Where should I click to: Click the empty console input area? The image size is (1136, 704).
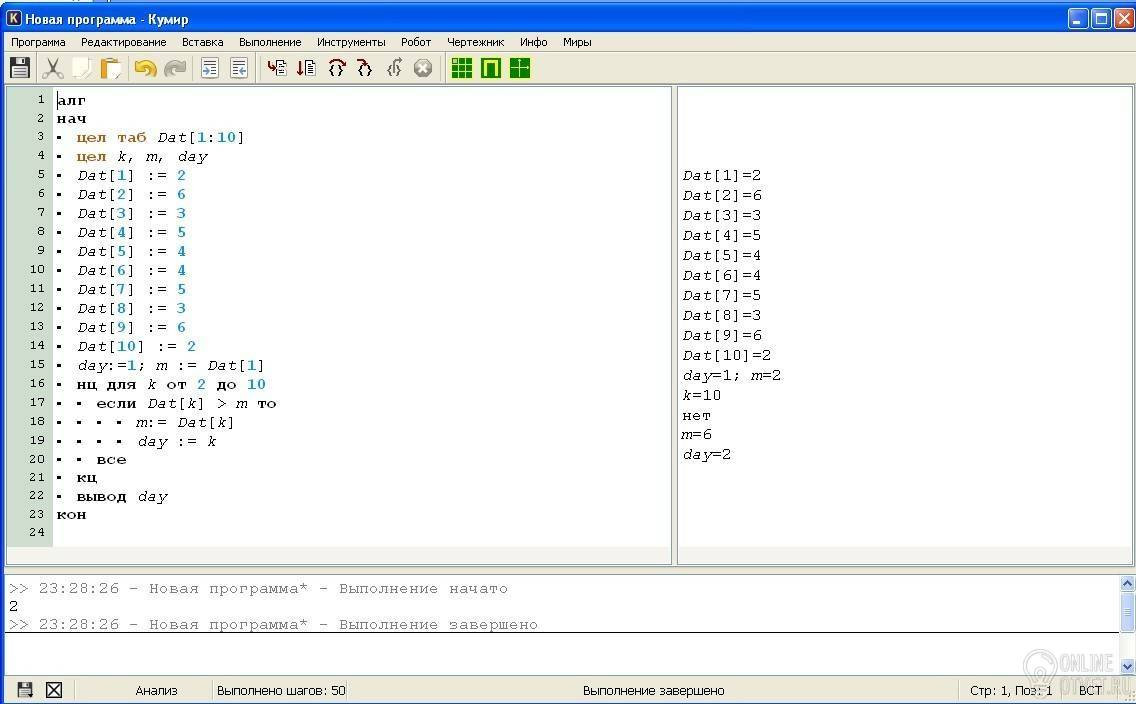click(x=562, y=653)
